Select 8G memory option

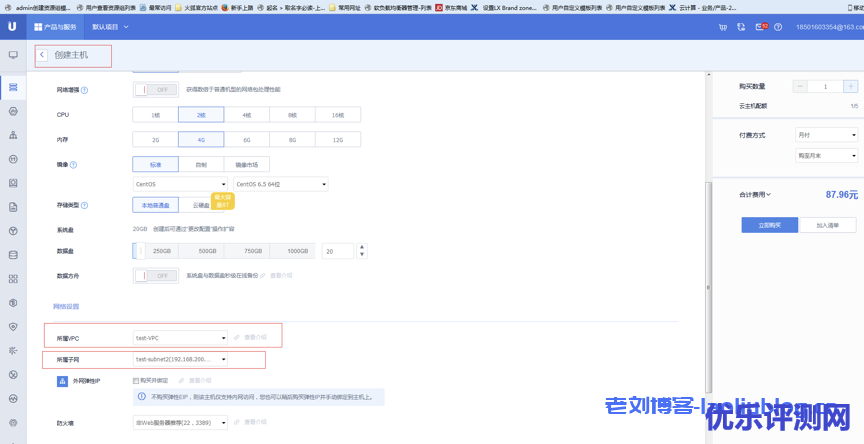[293, 139]
